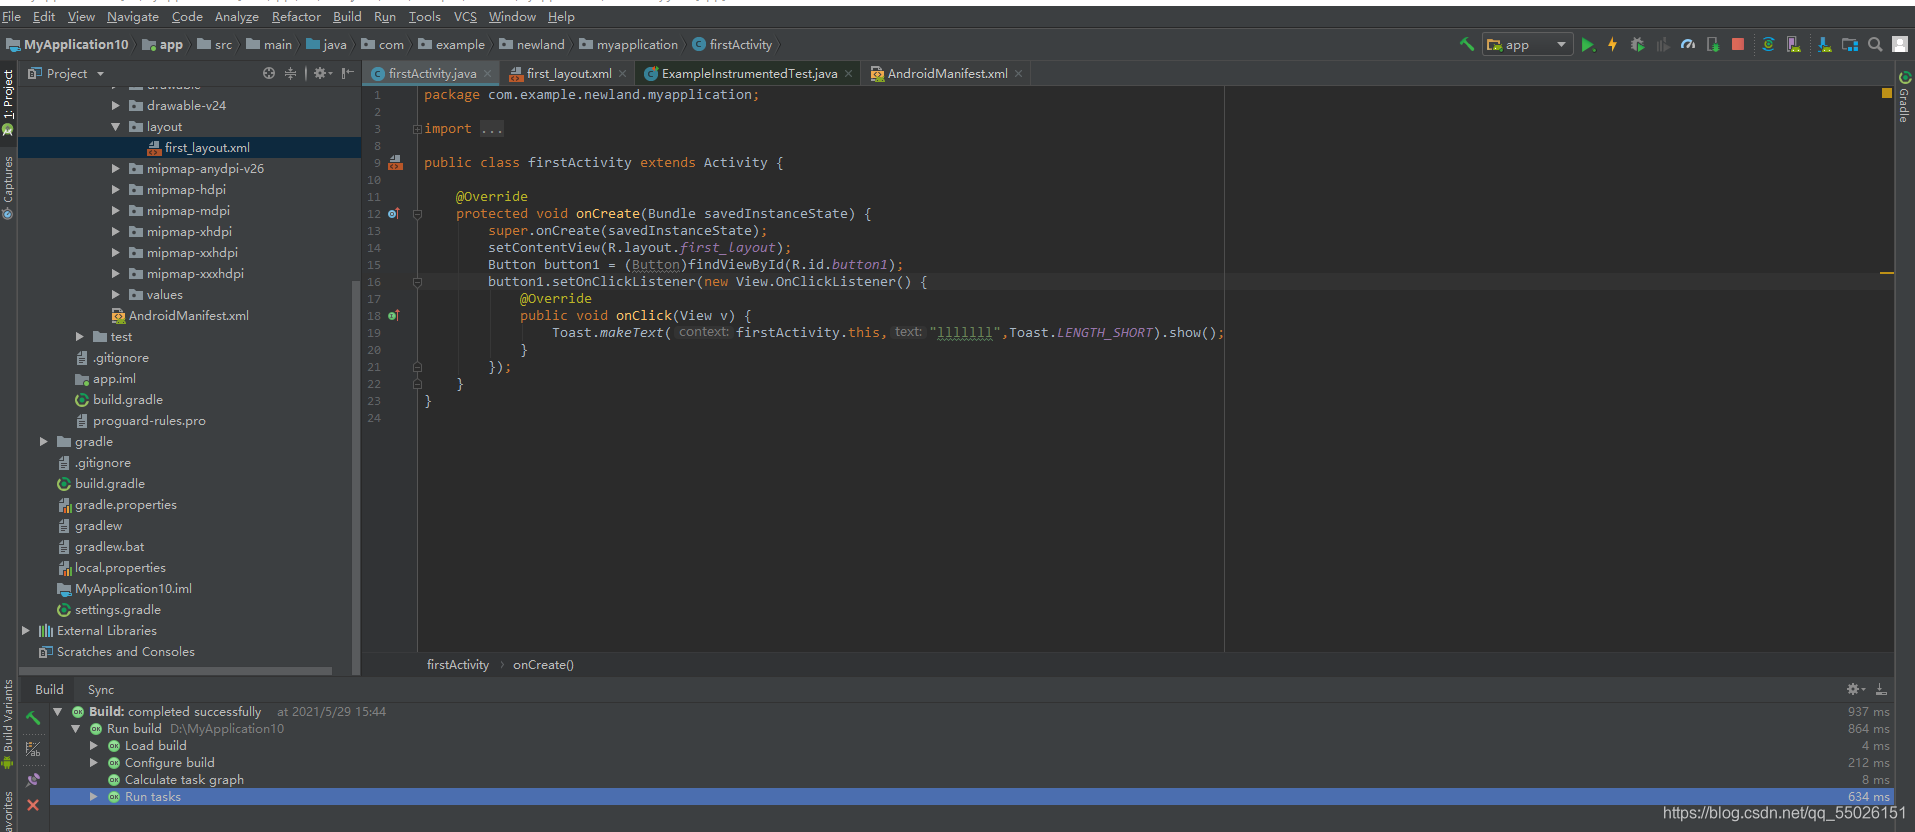Viewport: 1915px width, 832px height.
Task: Close the Build panel with the red X
Action: [33, 805]
